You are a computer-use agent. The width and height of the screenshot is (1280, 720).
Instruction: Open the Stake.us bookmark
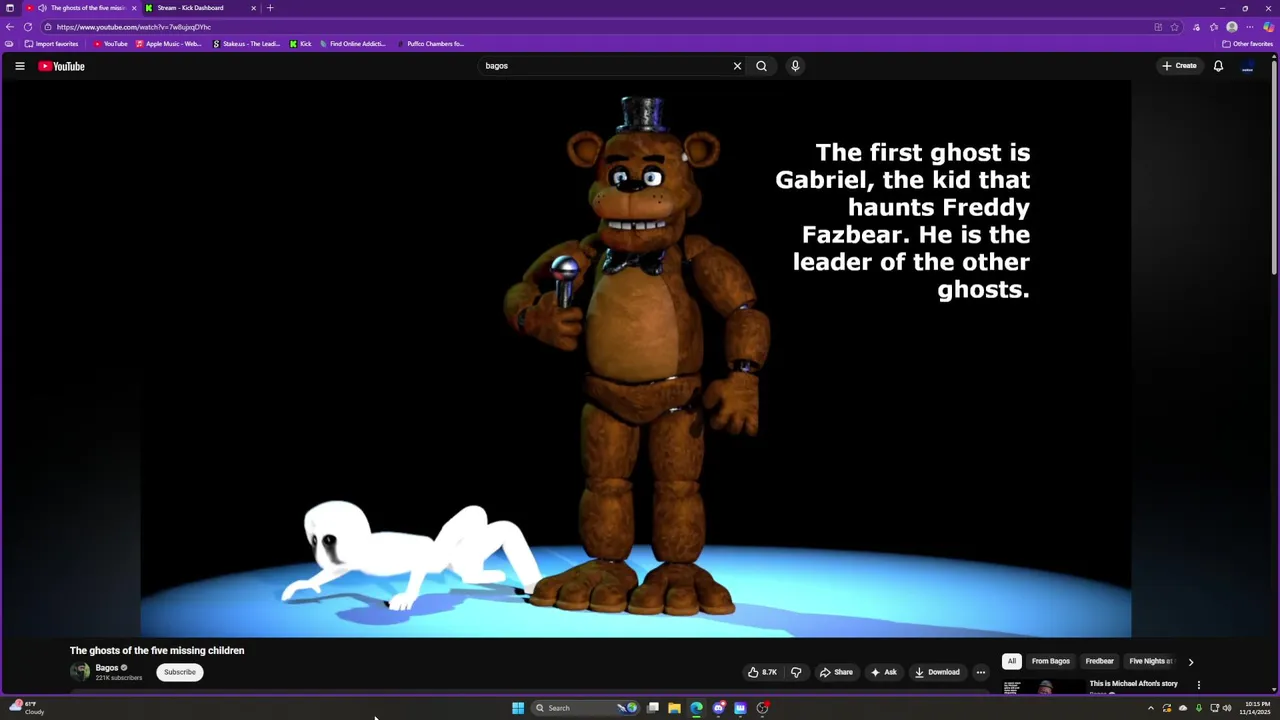point(247,44)
